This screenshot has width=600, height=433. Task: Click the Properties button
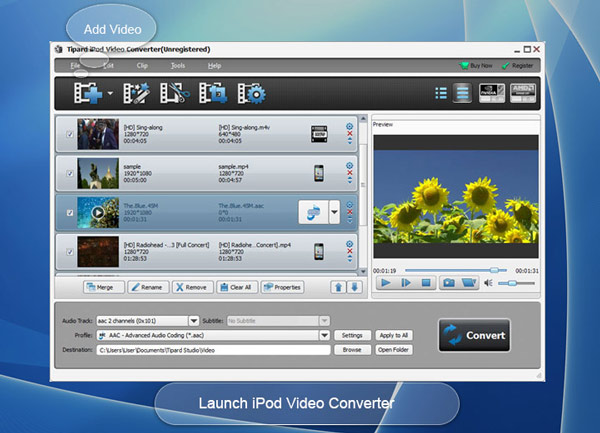(x=282, y=287)
